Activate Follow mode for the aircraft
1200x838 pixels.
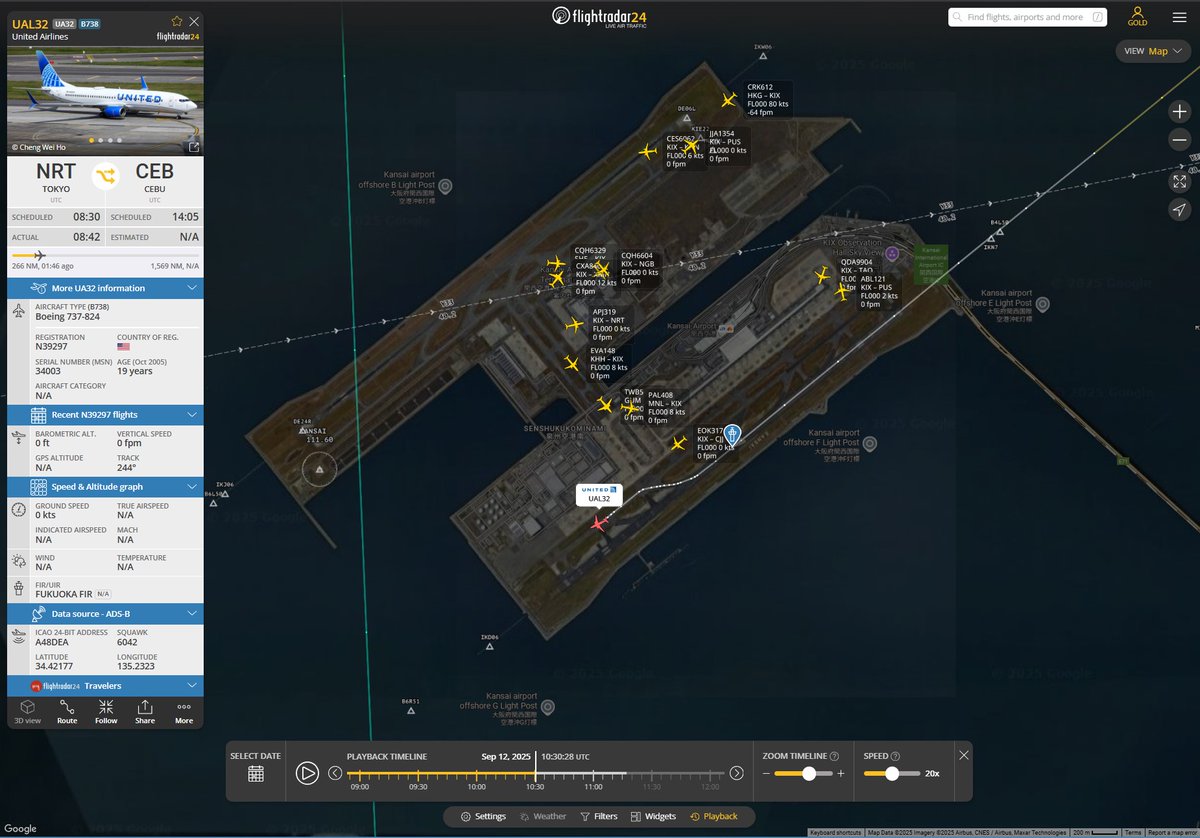[x=105, y=711]
